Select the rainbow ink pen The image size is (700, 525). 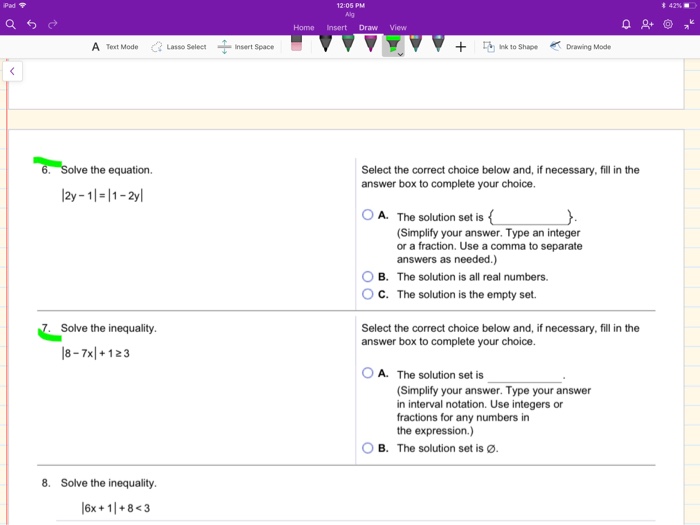[416, 44]
